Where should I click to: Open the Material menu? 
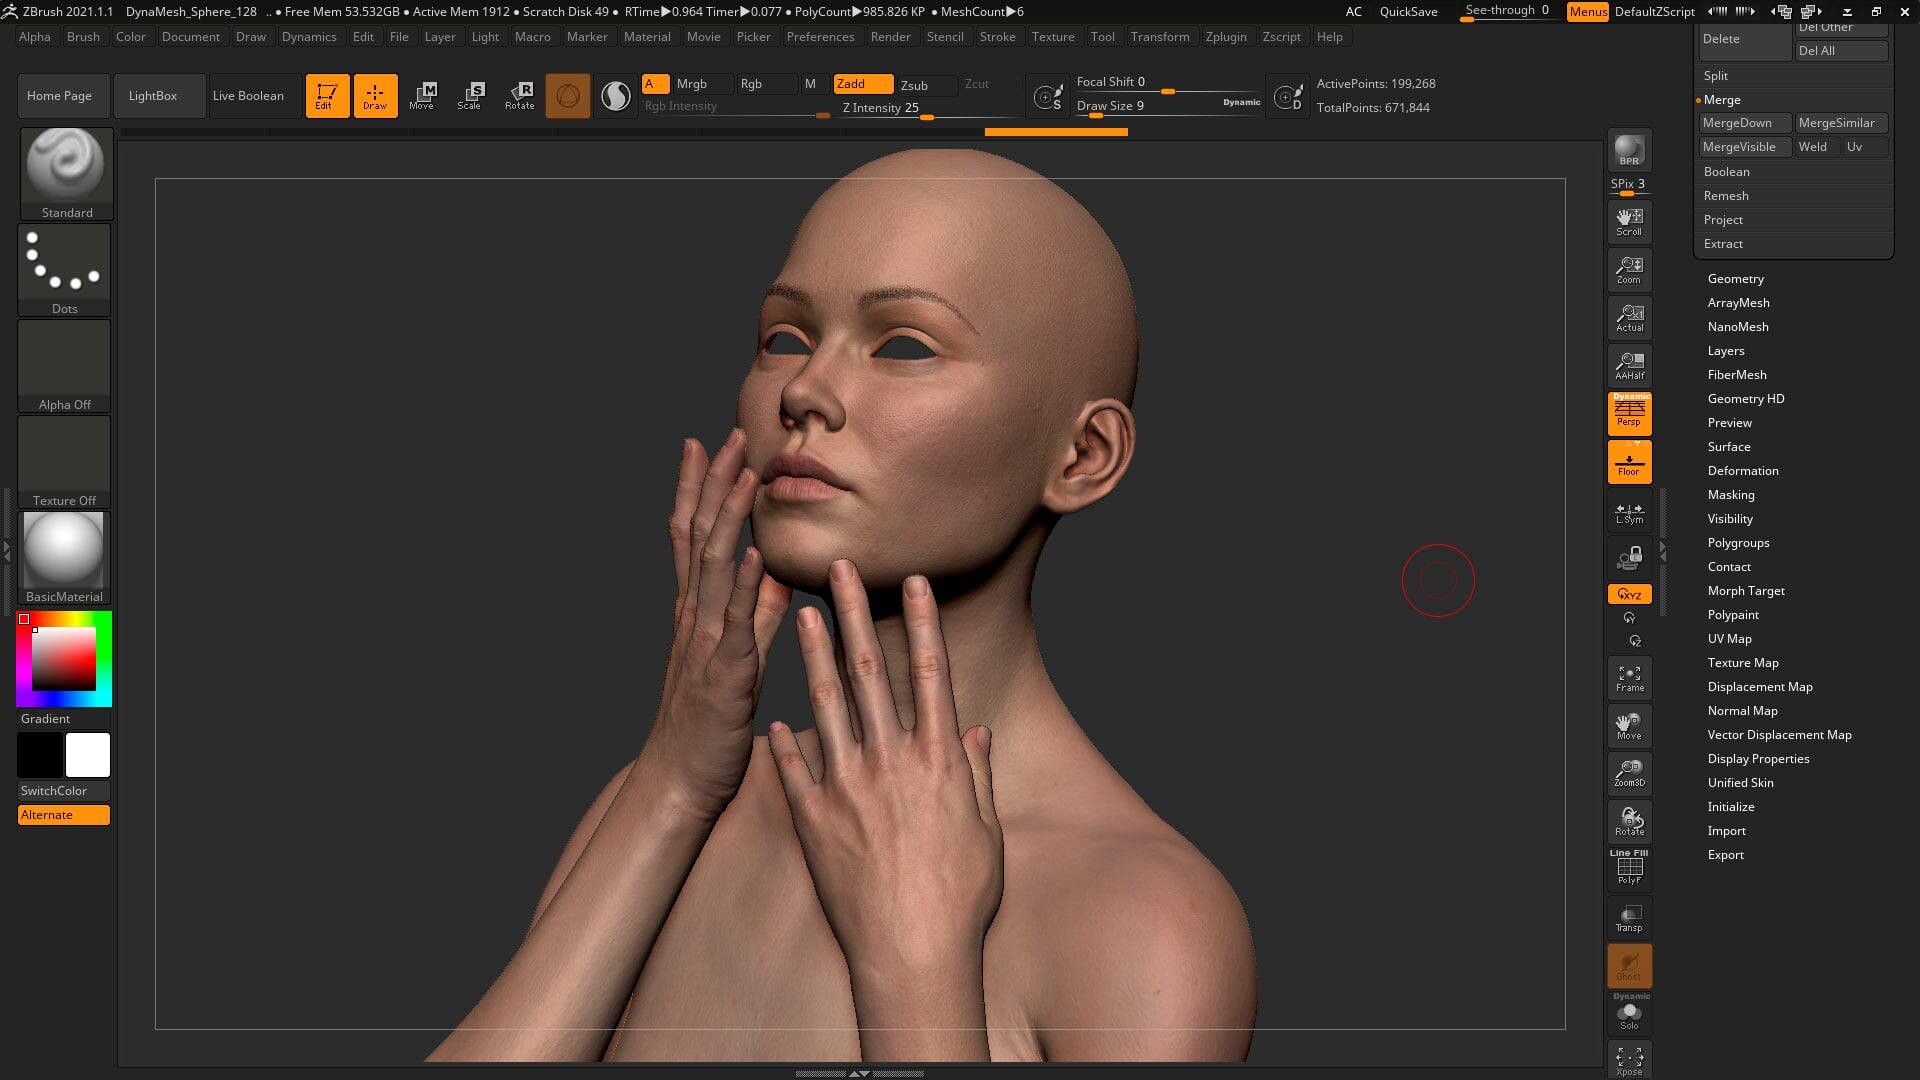point(647,37)
